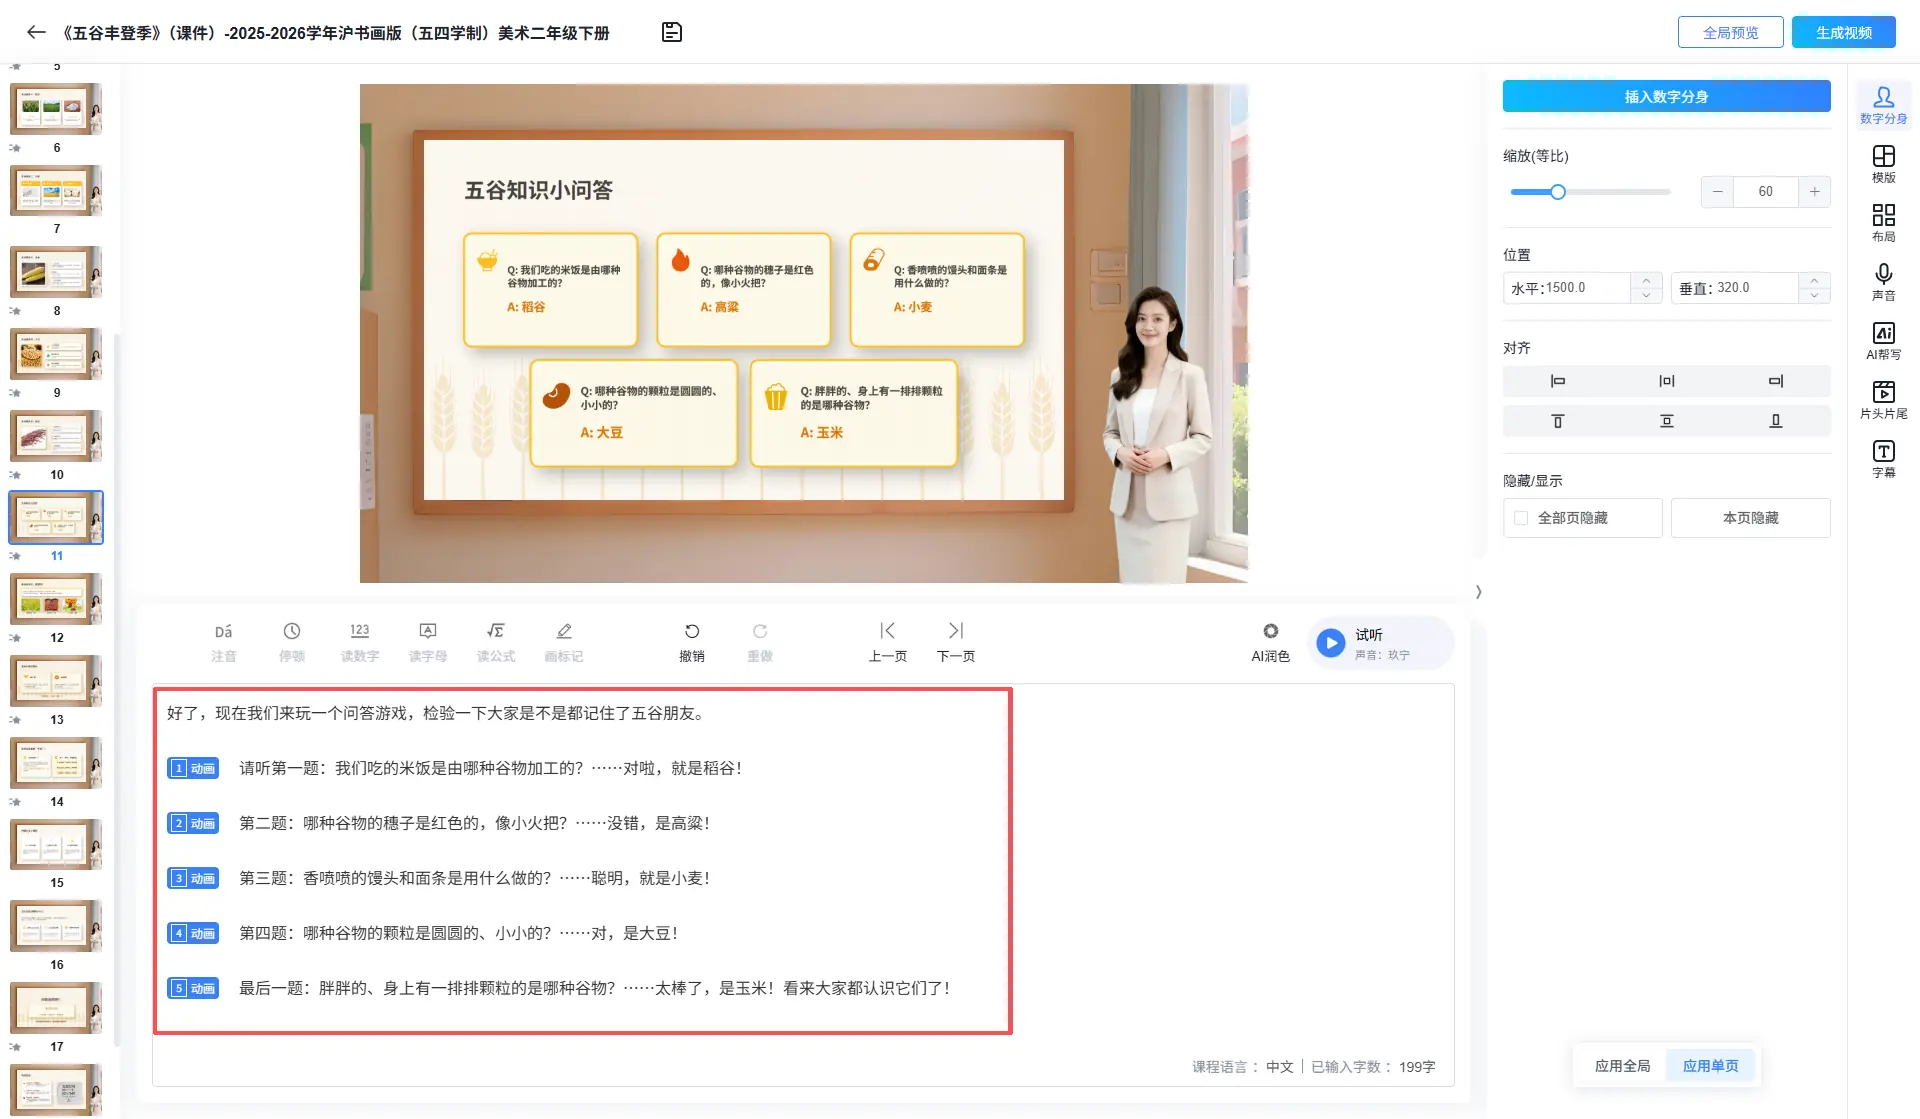Select the 应用单页 option
The image size is (1920, 1119).
(x=1710, y=1066)
